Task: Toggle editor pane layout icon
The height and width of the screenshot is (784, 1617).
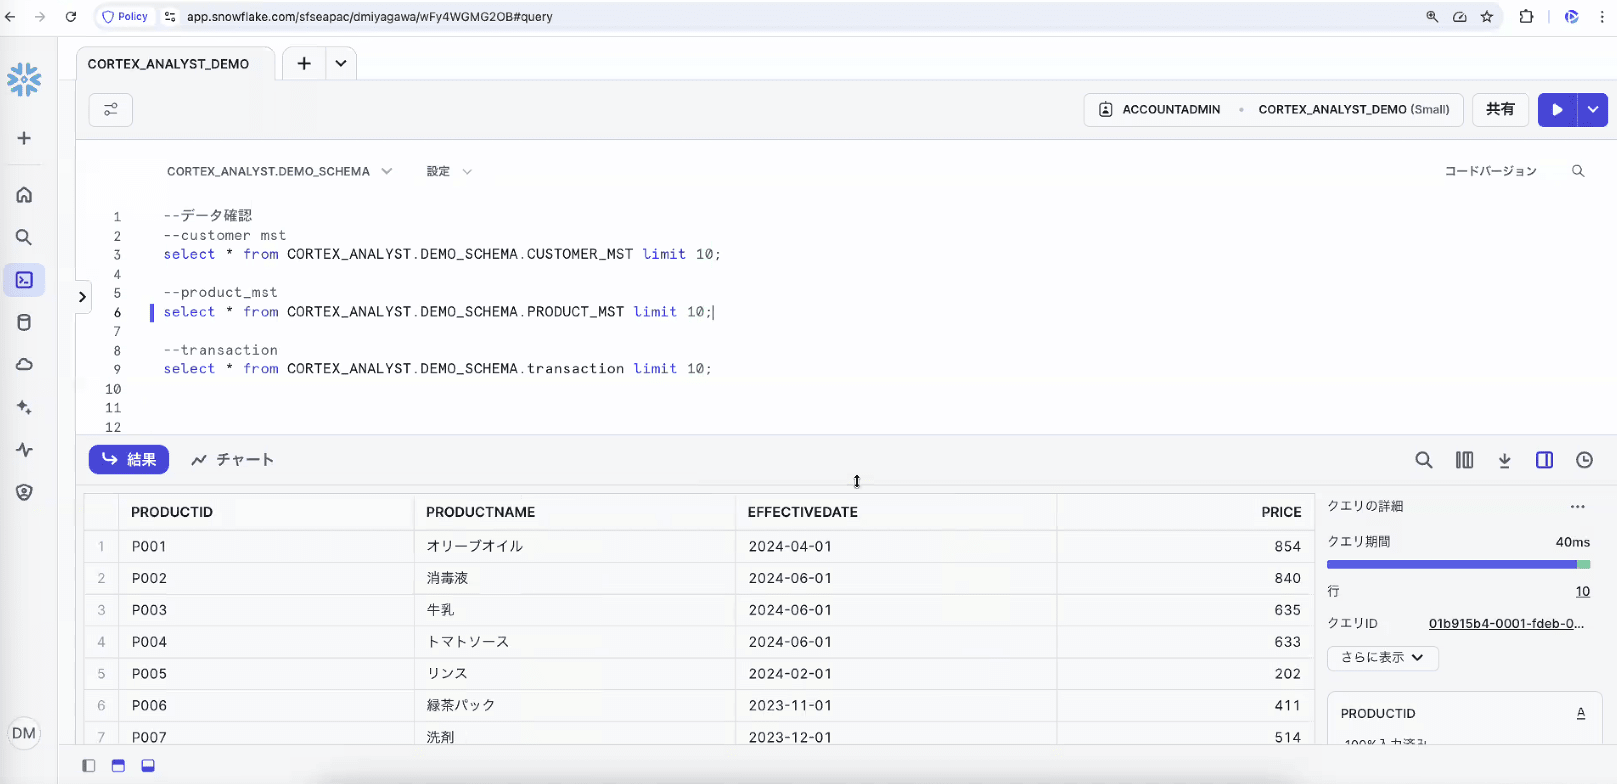Action: click(x=118, y=766)
